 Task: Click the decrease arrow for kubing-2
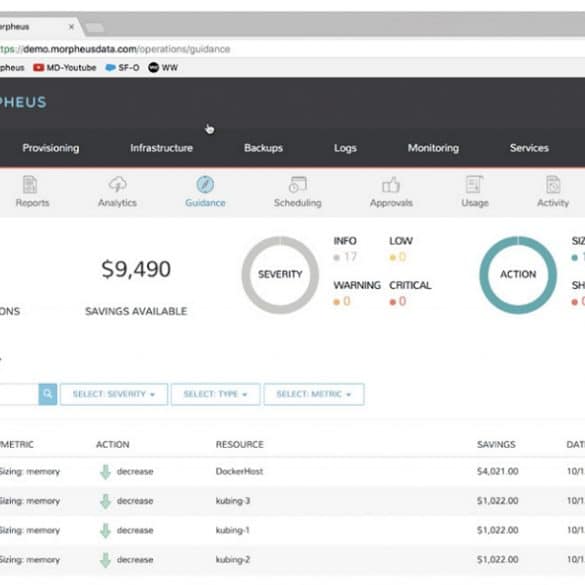(x=106, y=560)
